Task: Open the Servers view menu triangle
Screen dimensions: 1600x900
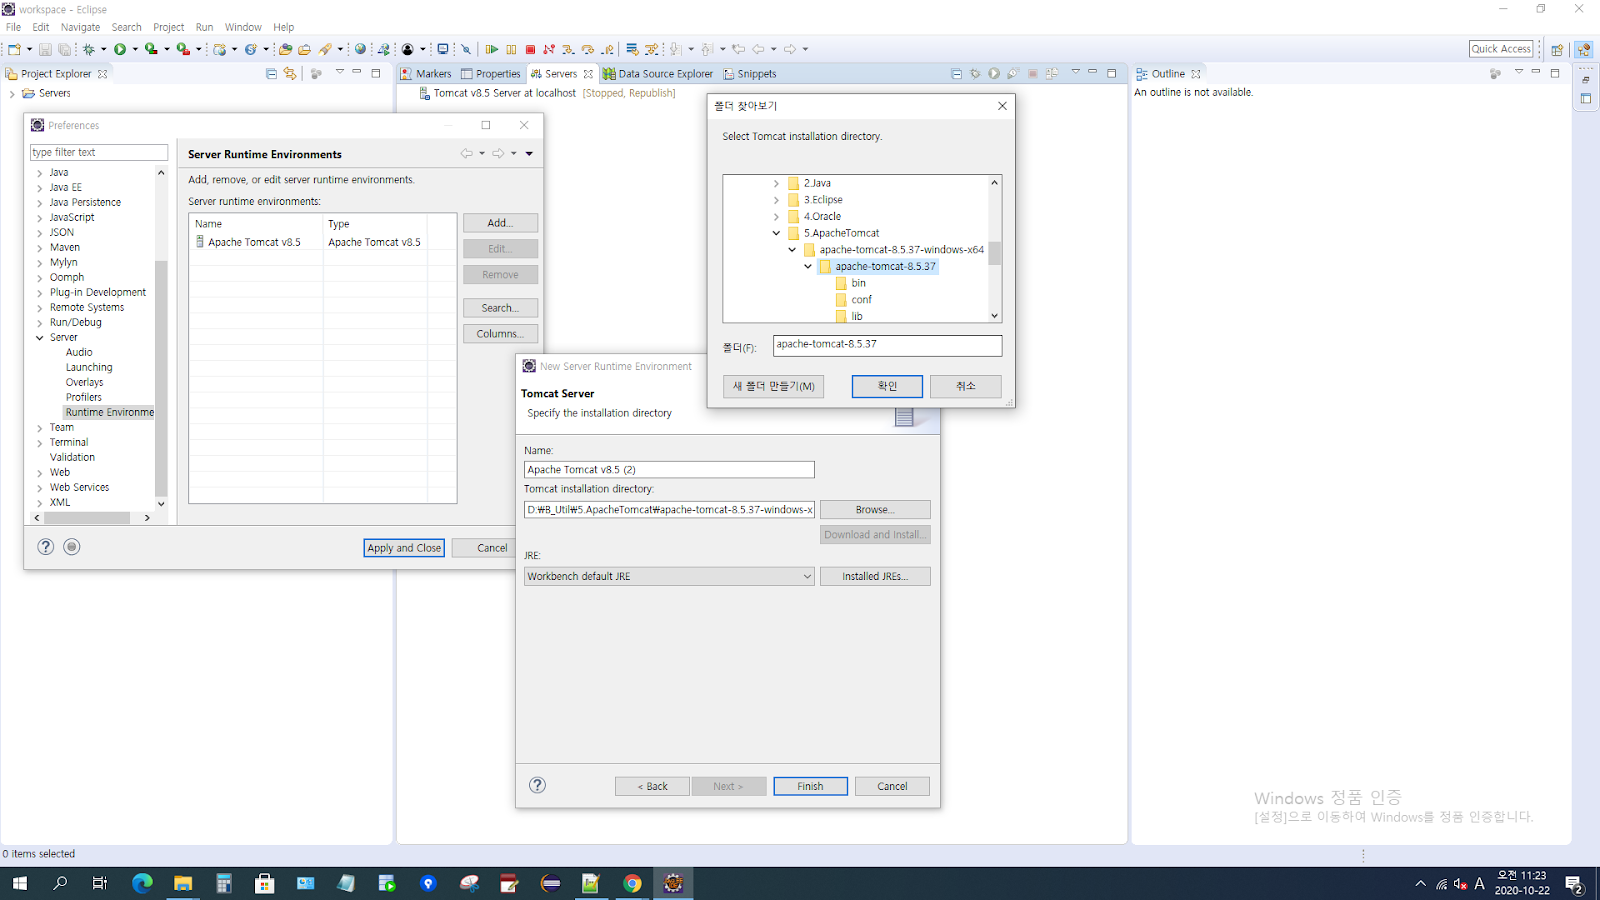Action: coord(1075,72)
